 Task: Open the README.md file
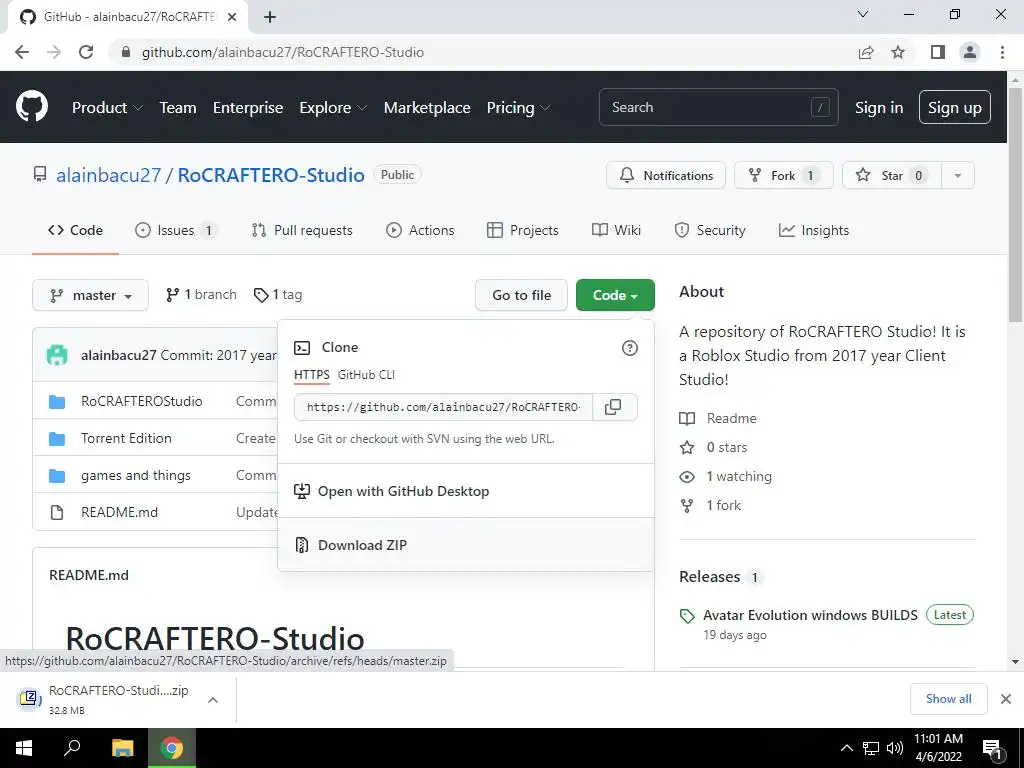120,512
